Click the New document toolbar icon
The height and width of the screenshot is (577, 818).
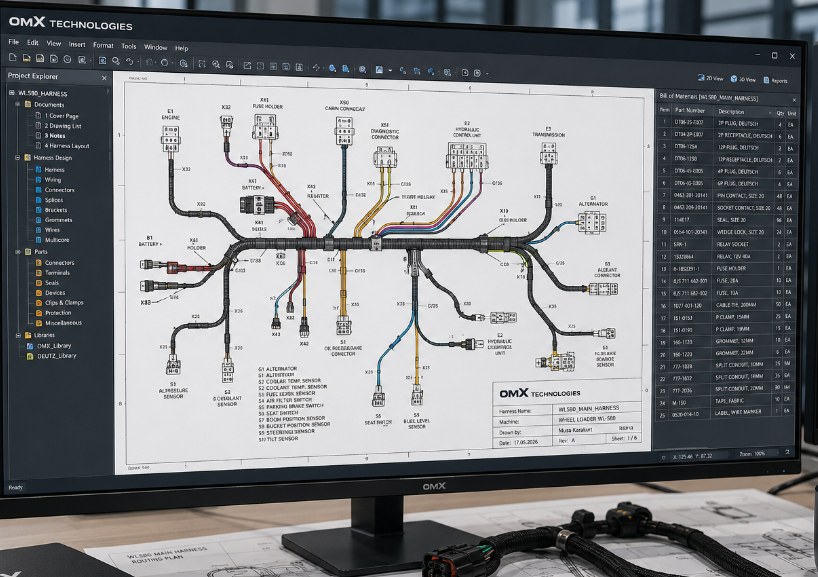pos(13,58)
